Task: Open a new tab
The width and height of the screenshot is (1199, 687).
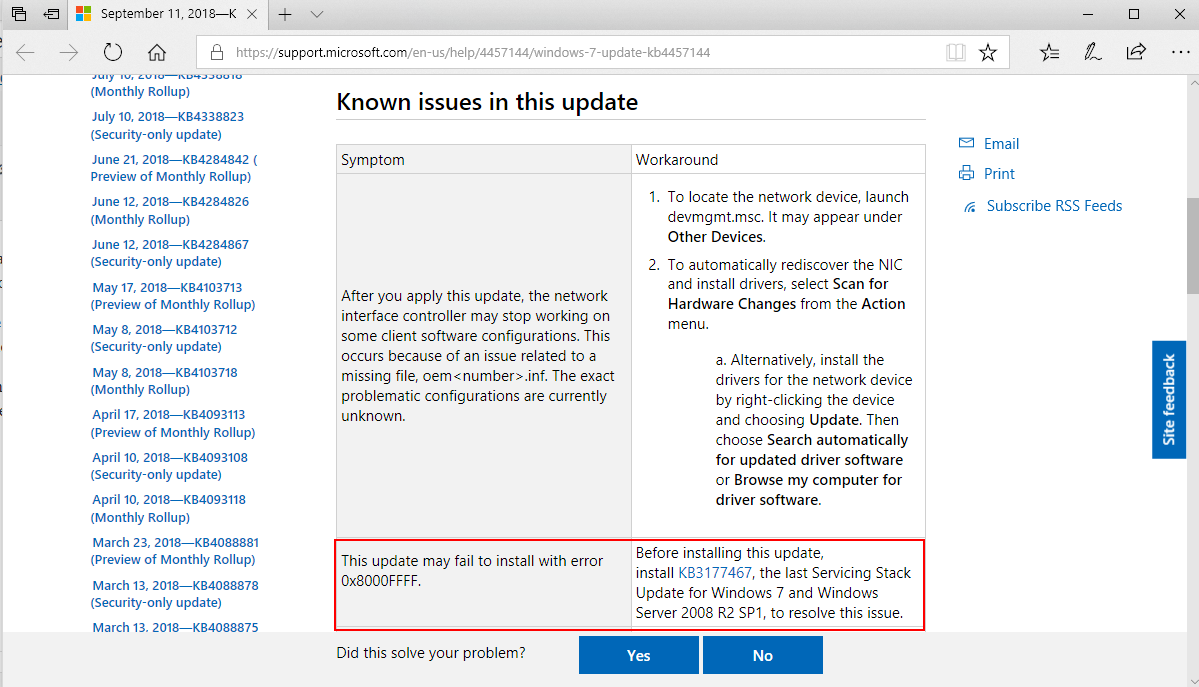Action: (285, 14)
